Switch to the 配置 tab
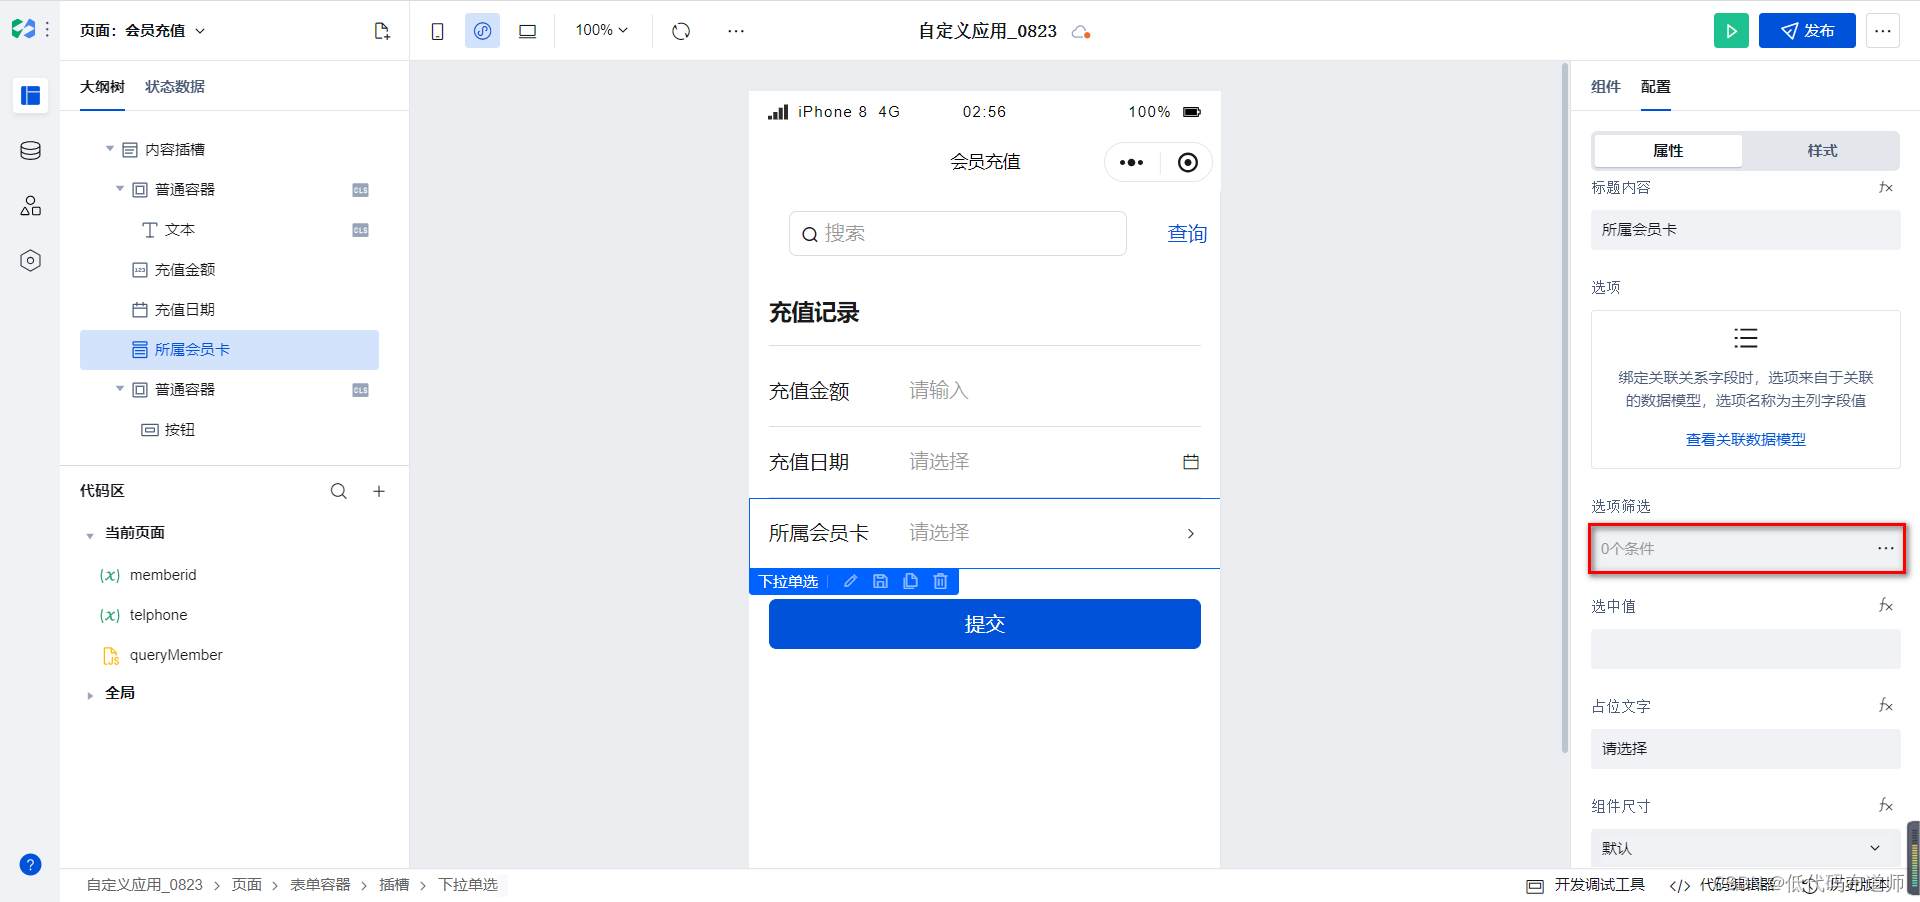This screenshot has width=1920, height=902. click(x=1656, y=87)
